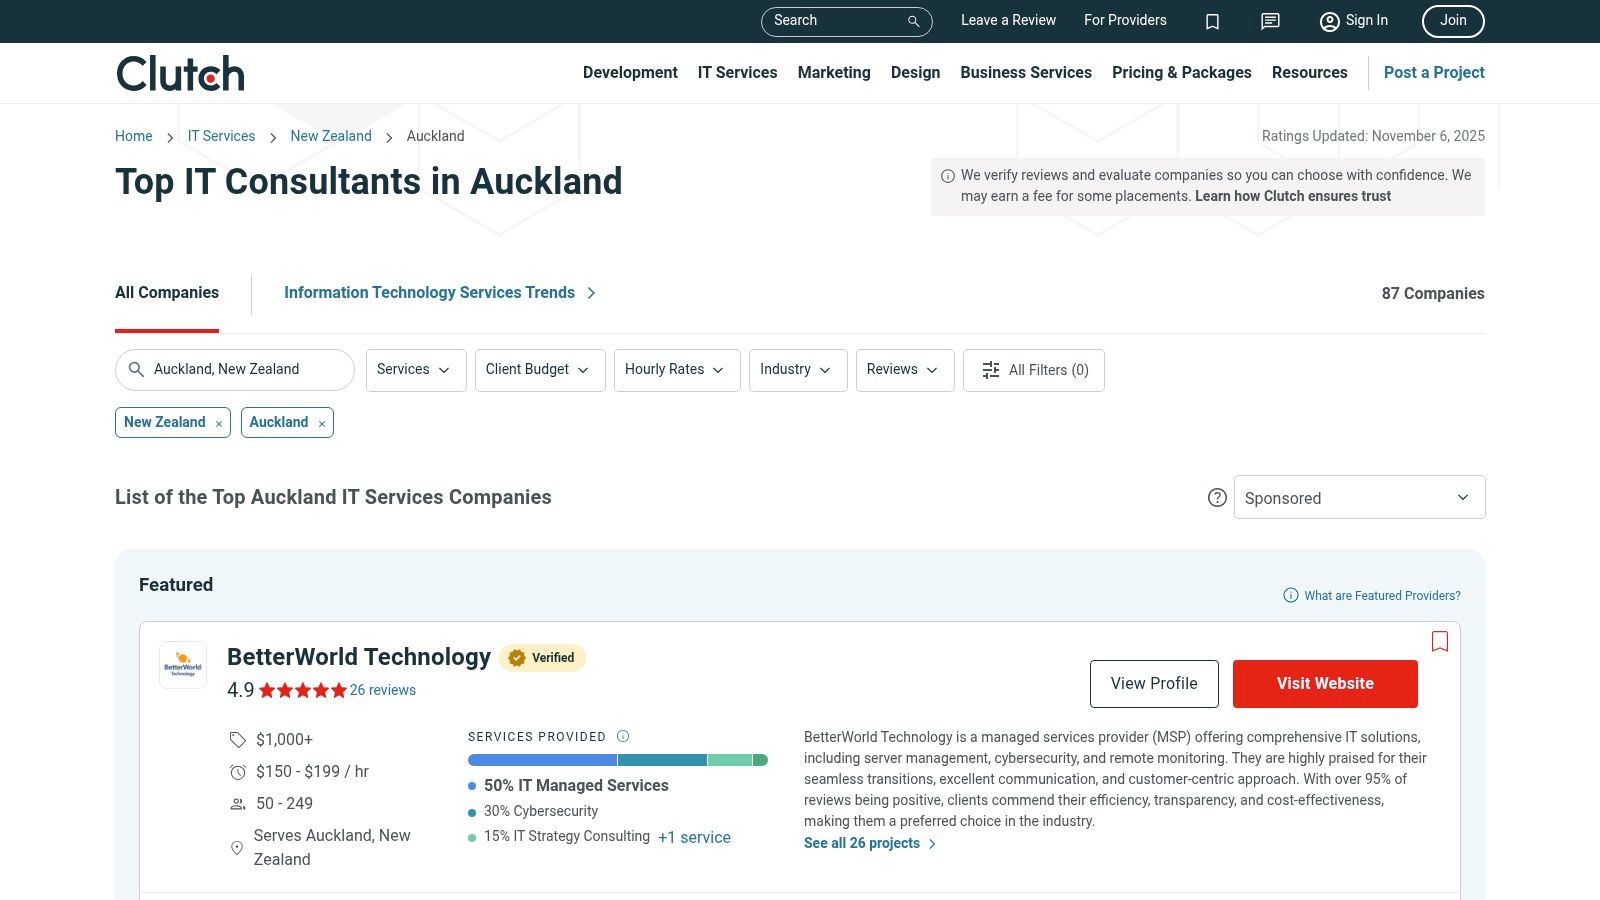Open the Hourly Rates filter
This screenshot has height=900, width=1600.
click(676, 370)
